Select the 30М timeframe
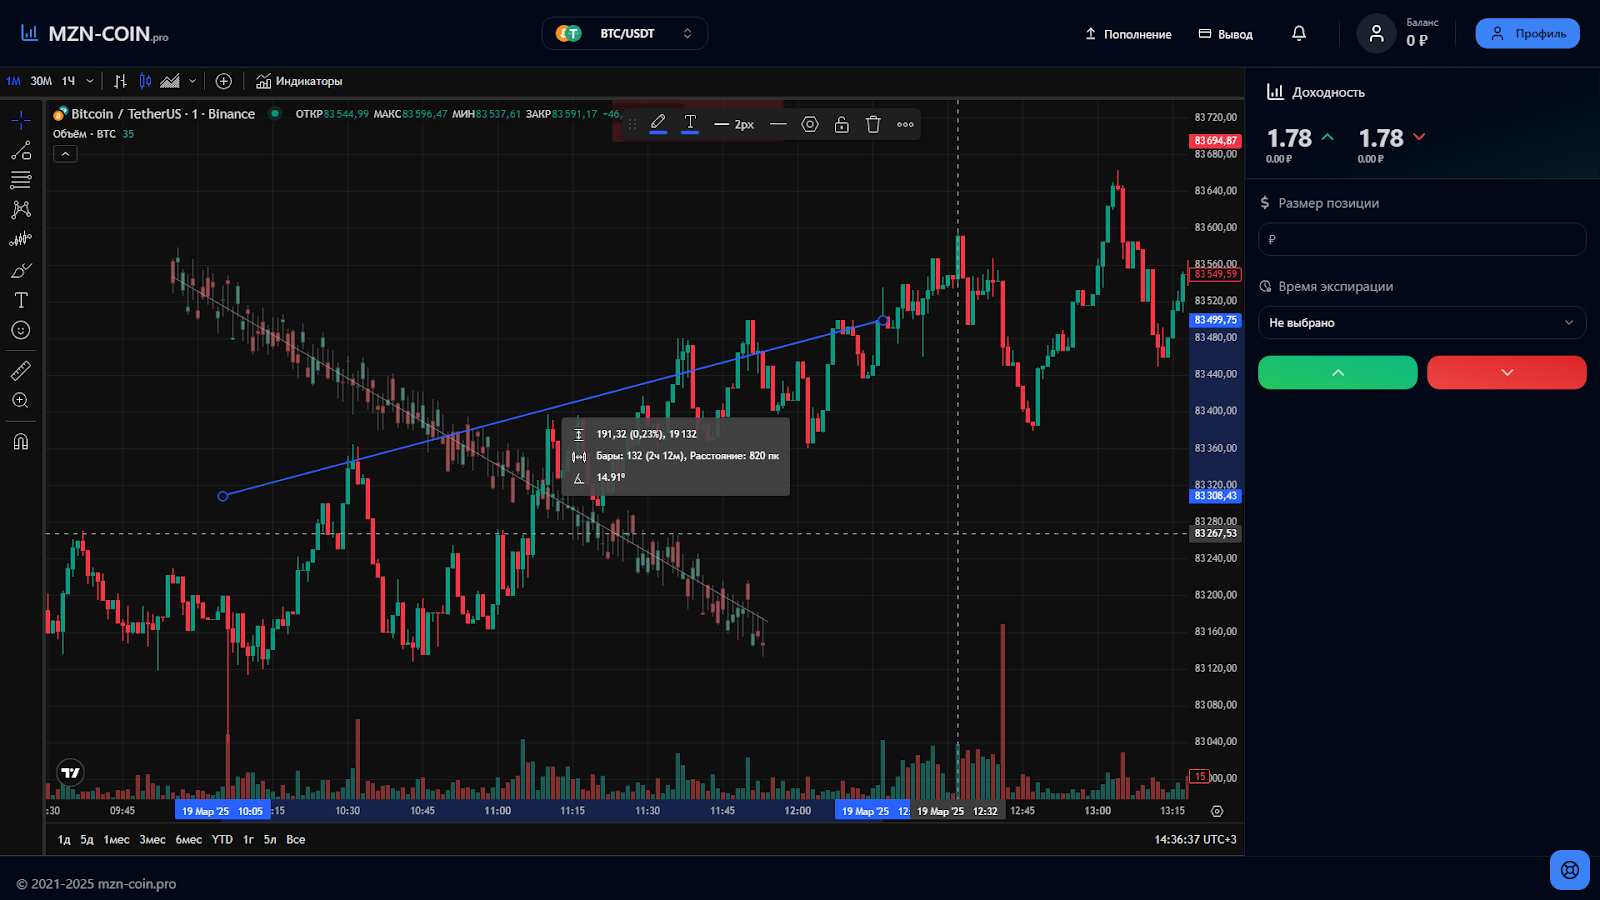Screen dimensions: 1600x900 click(x=41, y=81)
